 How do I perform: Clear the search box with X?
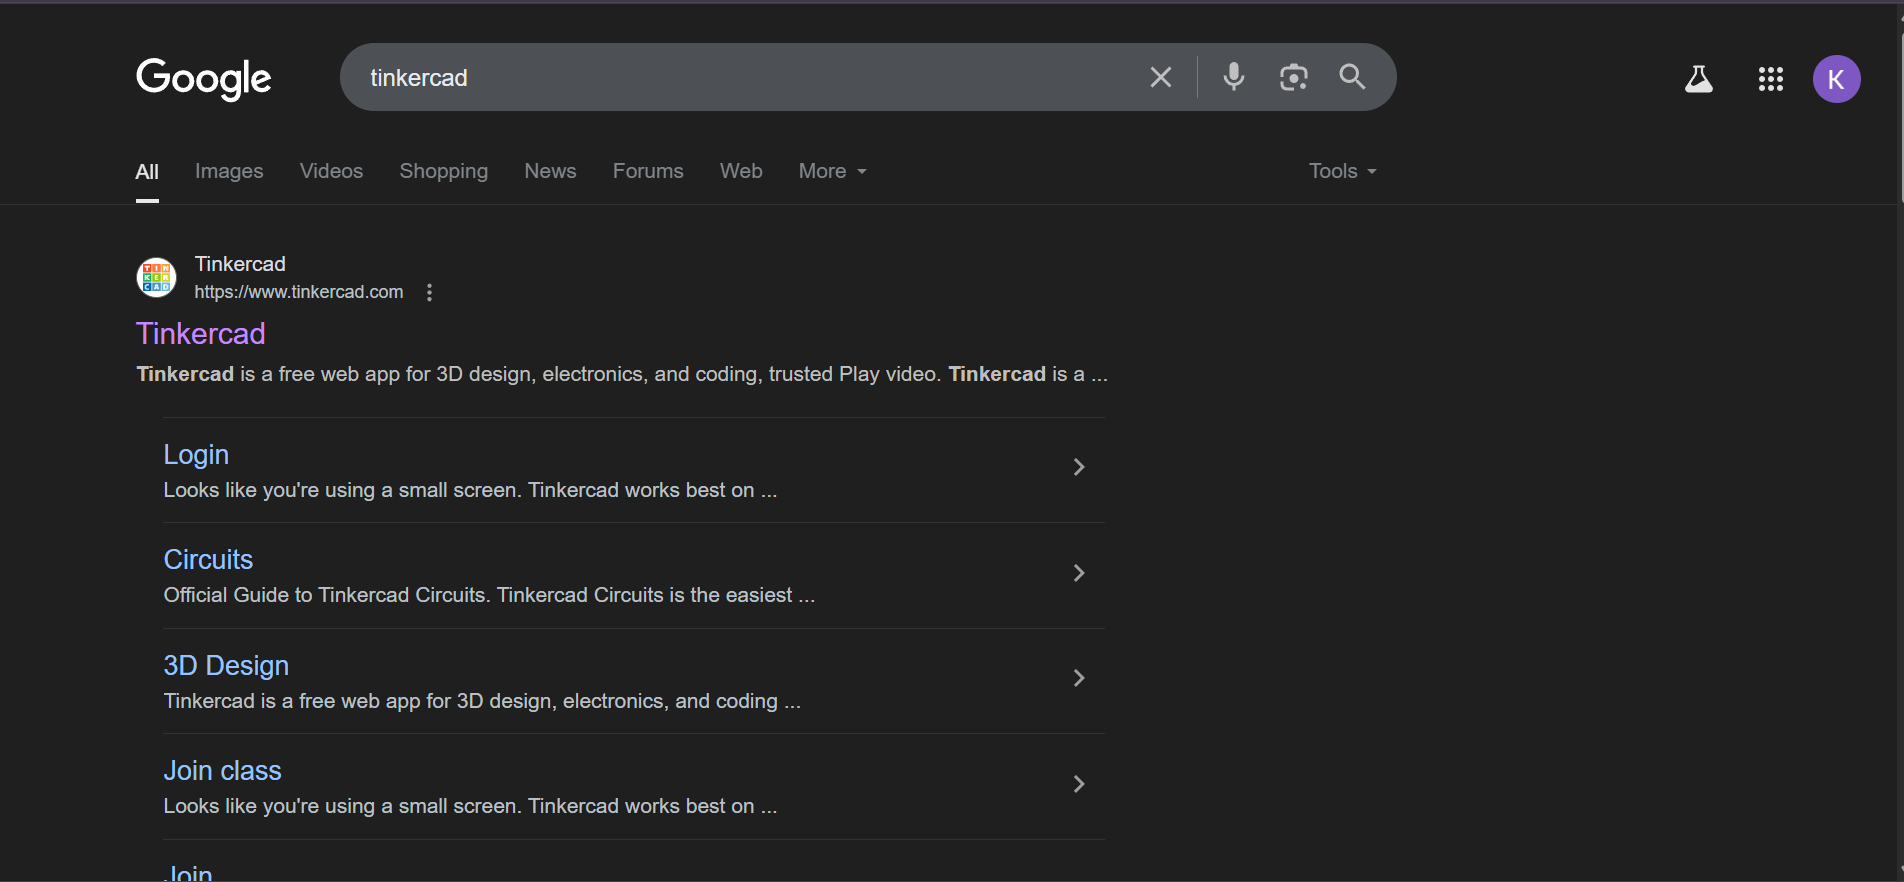[x=1160, y=77]
